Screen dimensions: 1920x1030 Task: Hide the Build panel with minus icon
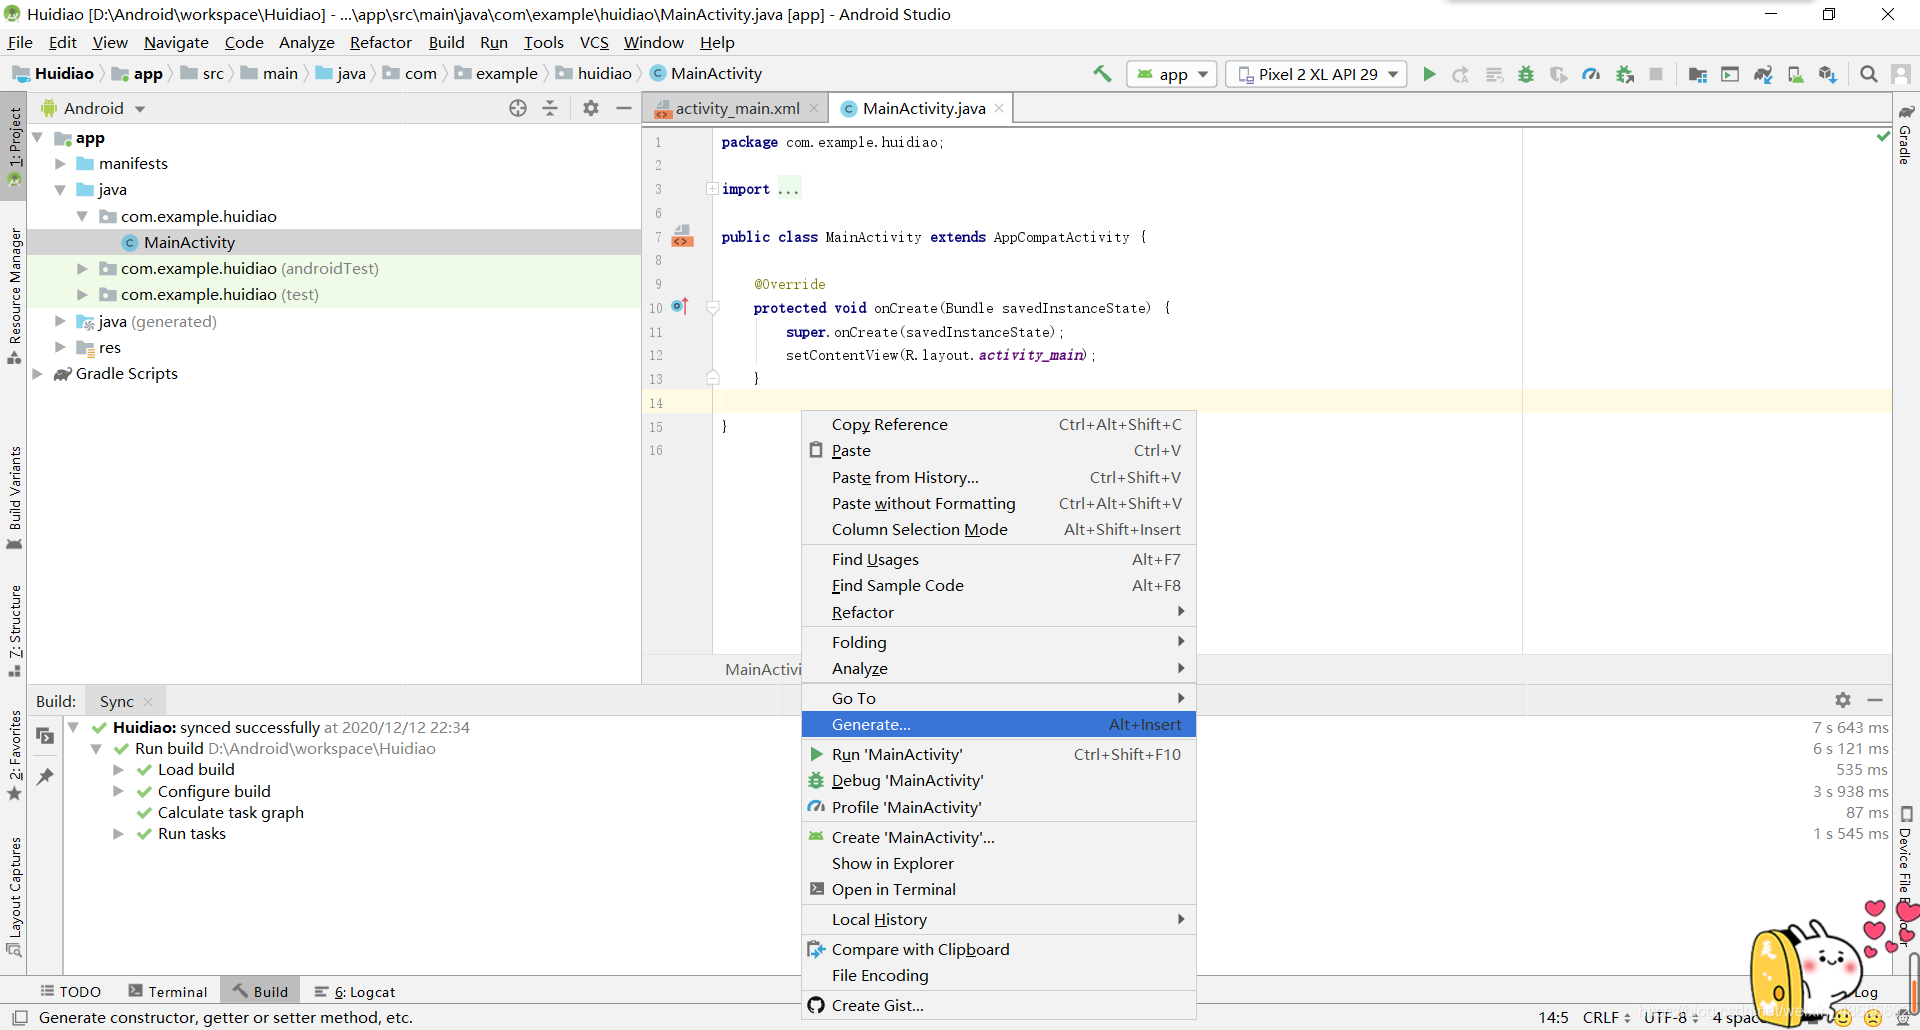(1875, 700)
